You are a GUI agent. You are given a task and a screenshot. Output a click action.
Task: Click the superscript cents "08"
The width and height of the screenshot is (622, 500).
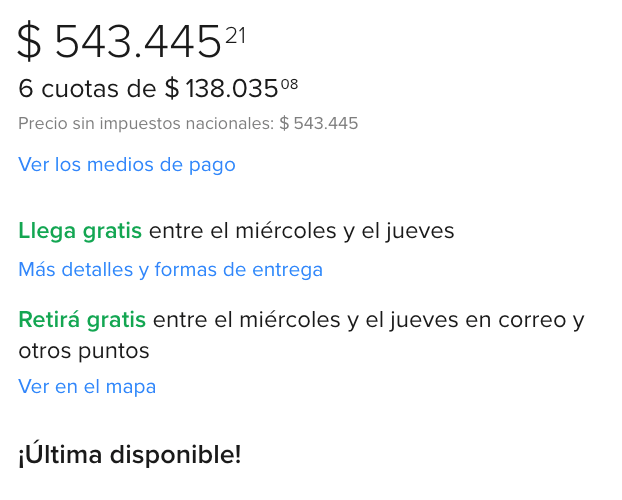[x=289, y=84]
